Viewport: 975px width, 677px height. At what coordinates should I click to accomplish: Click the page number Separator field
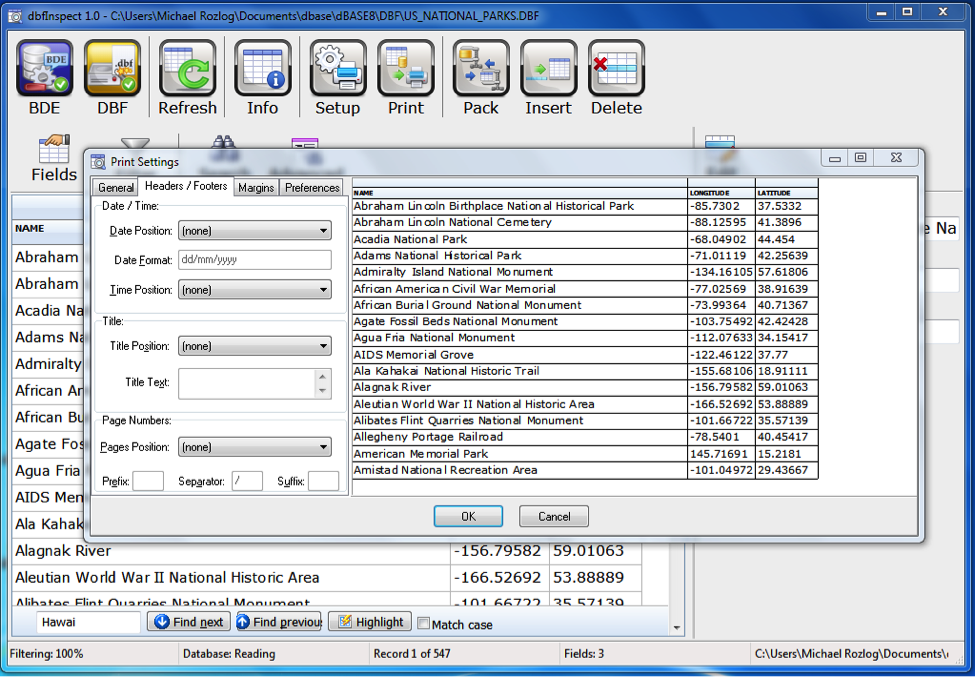tap(247, 481)
